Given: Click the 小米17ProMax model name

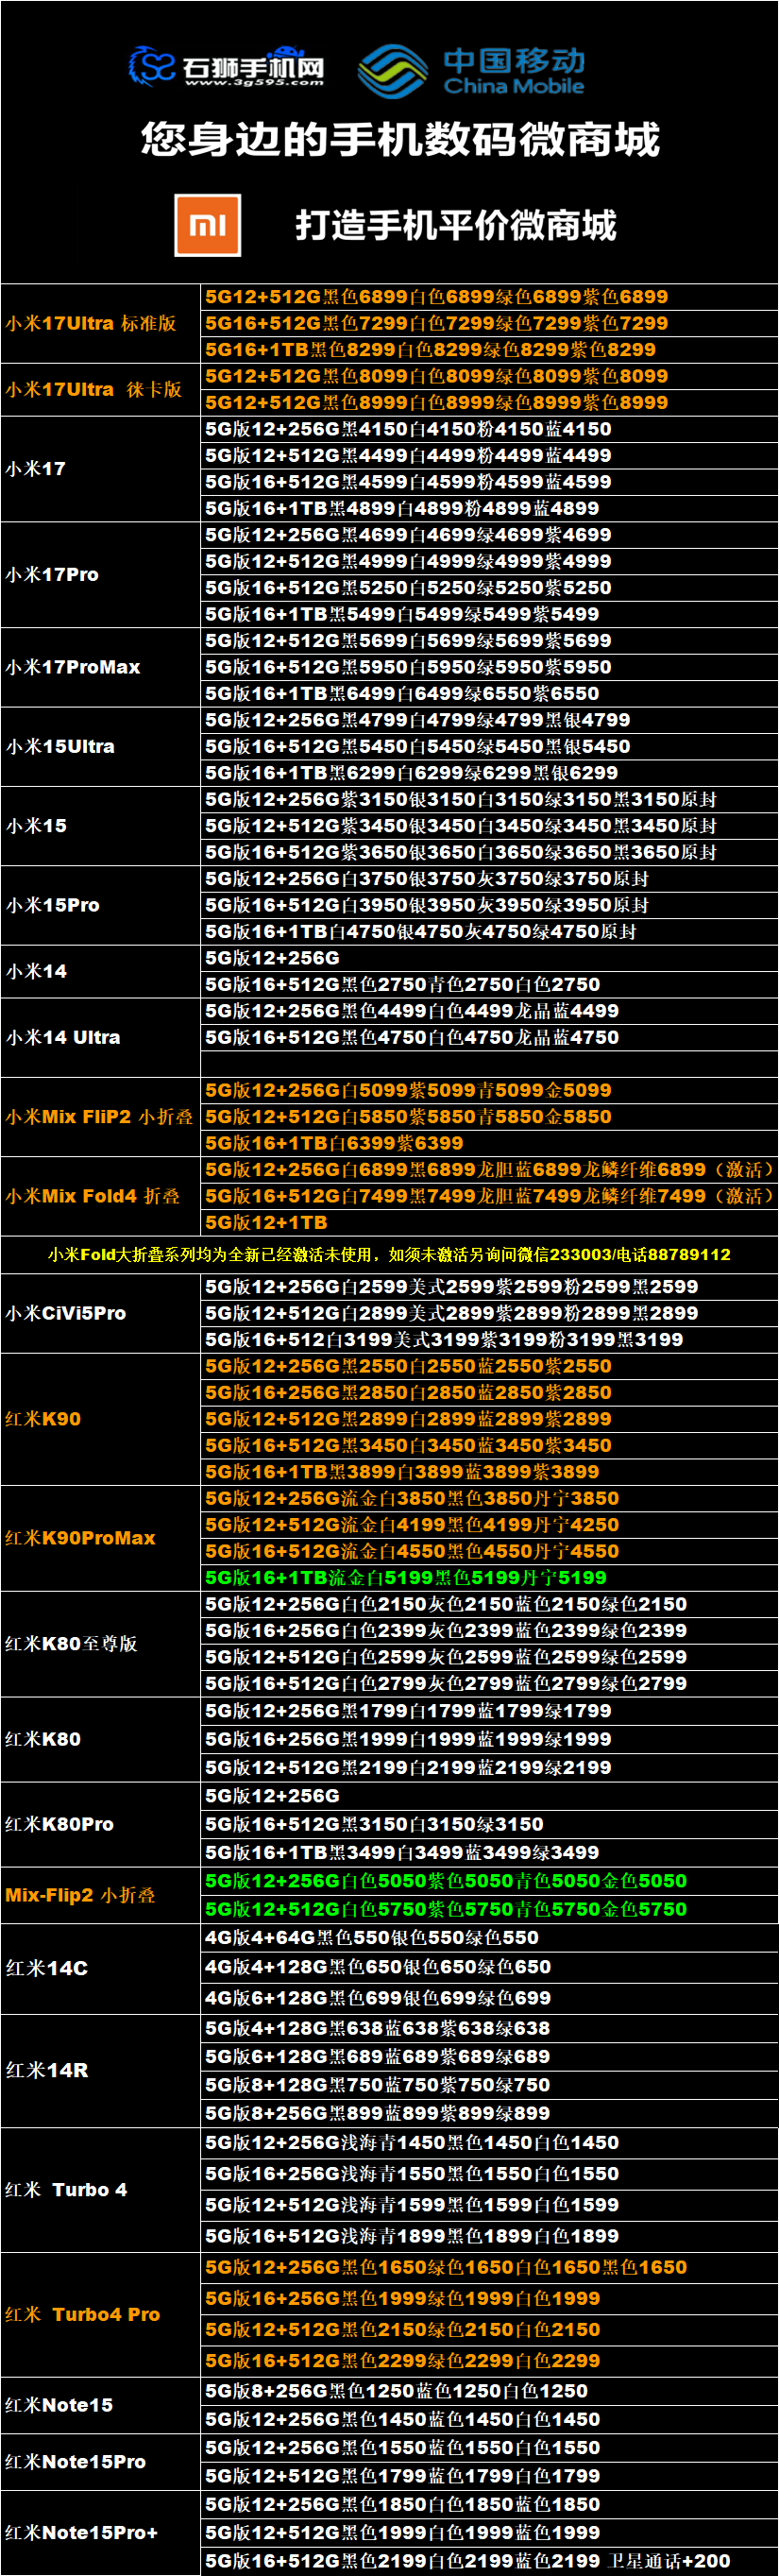Looking at the screenshot, I should click(x=73, y=667).
